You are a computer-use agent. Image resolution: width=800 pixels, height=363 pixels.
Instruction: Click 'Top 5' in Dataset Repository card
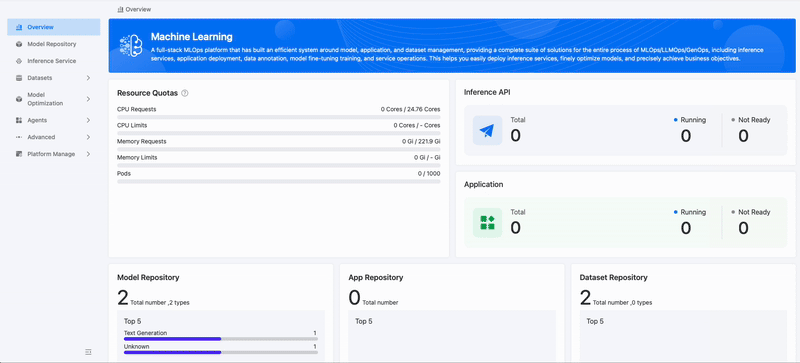click(595, 322)
